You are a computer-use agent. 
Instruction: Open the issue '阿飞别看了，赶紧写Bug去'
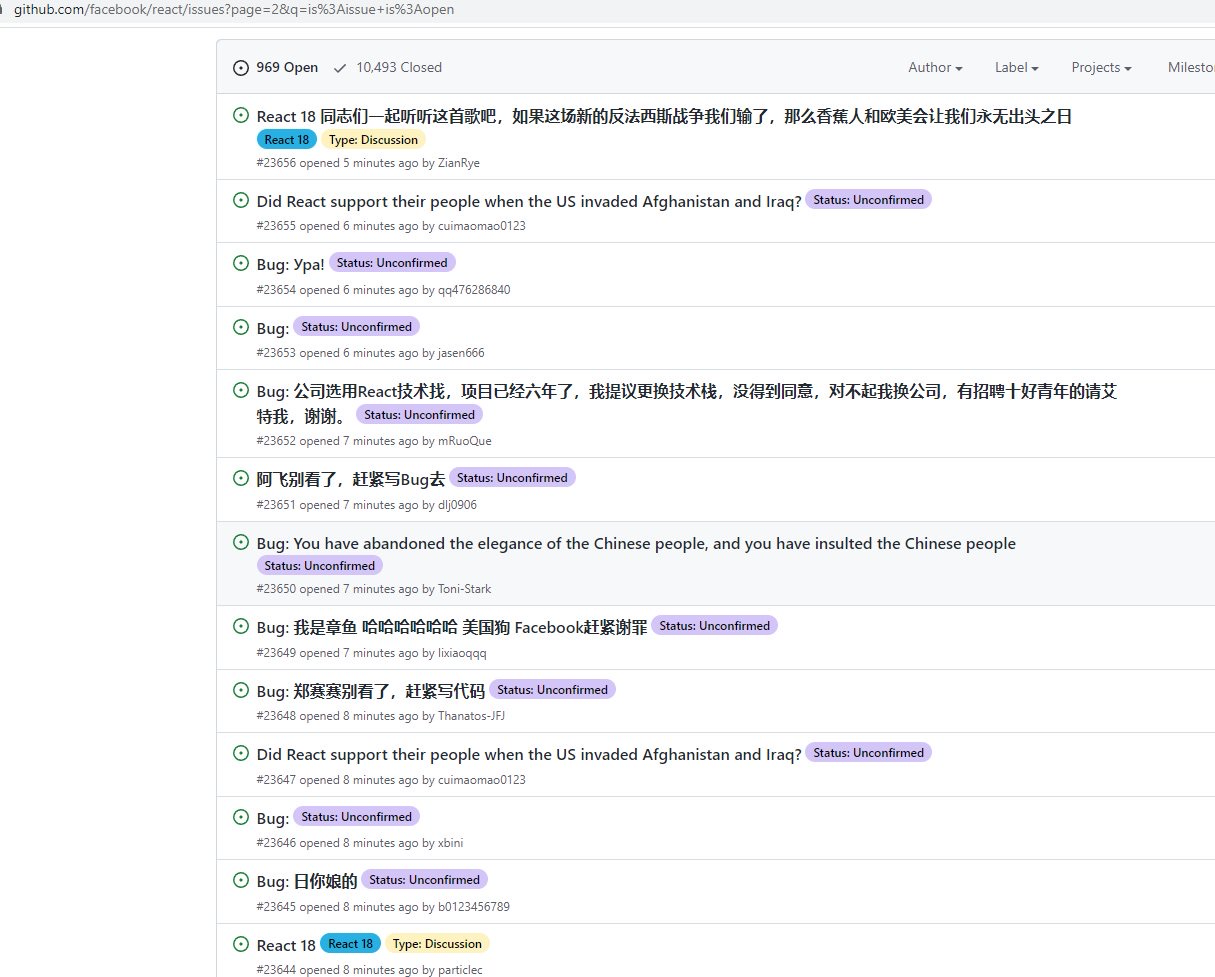click(x=351, y=479)
